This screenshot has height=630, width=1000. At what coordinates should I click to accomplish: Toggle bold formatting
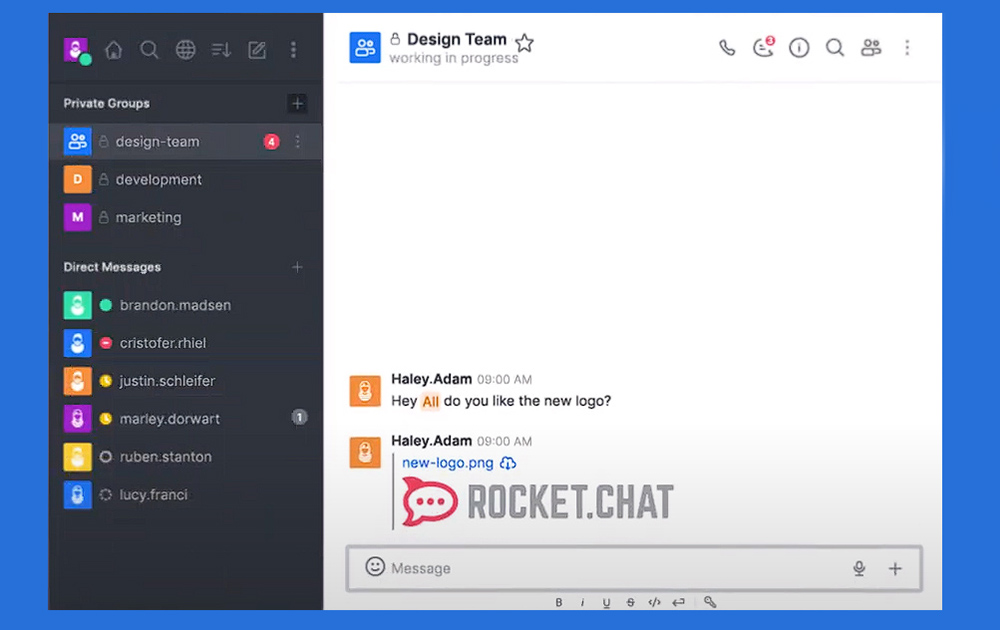tap(559, 603)
